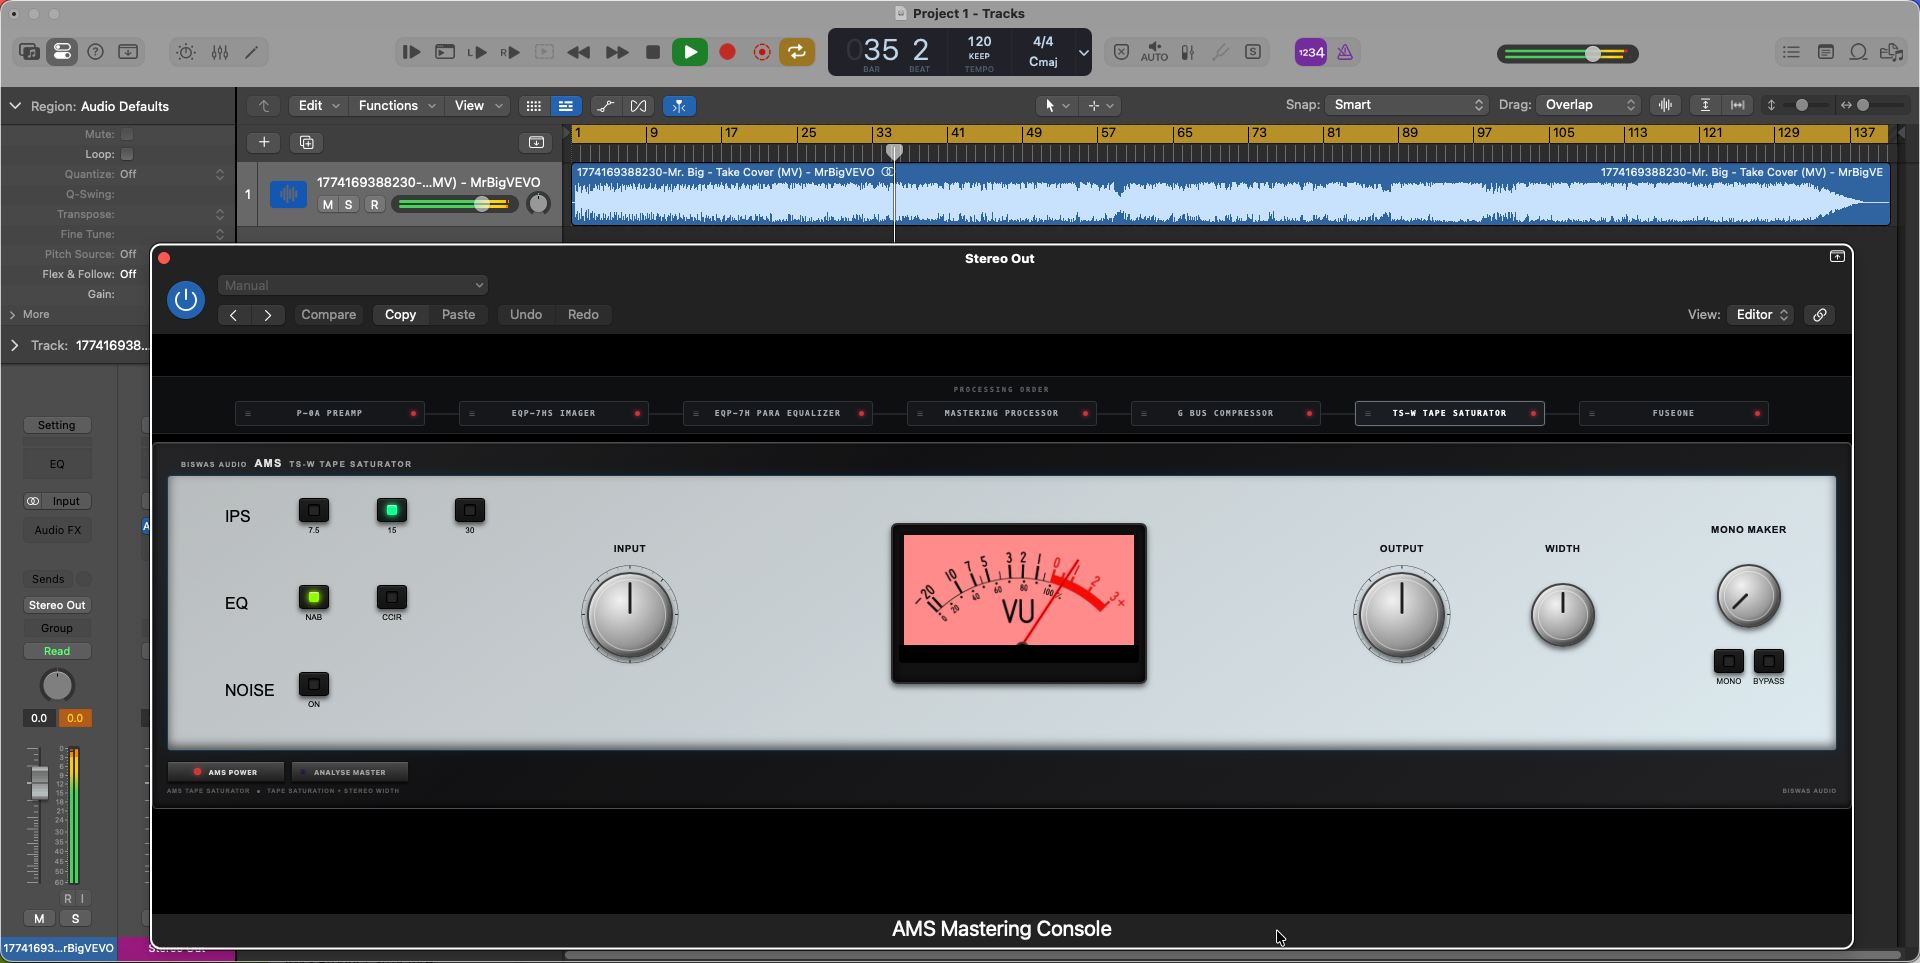The height and width of the screenshot is (963, 1920).
Task: Toggle the purple count-in 1234 button
Action: click(x=1311, y=52)
